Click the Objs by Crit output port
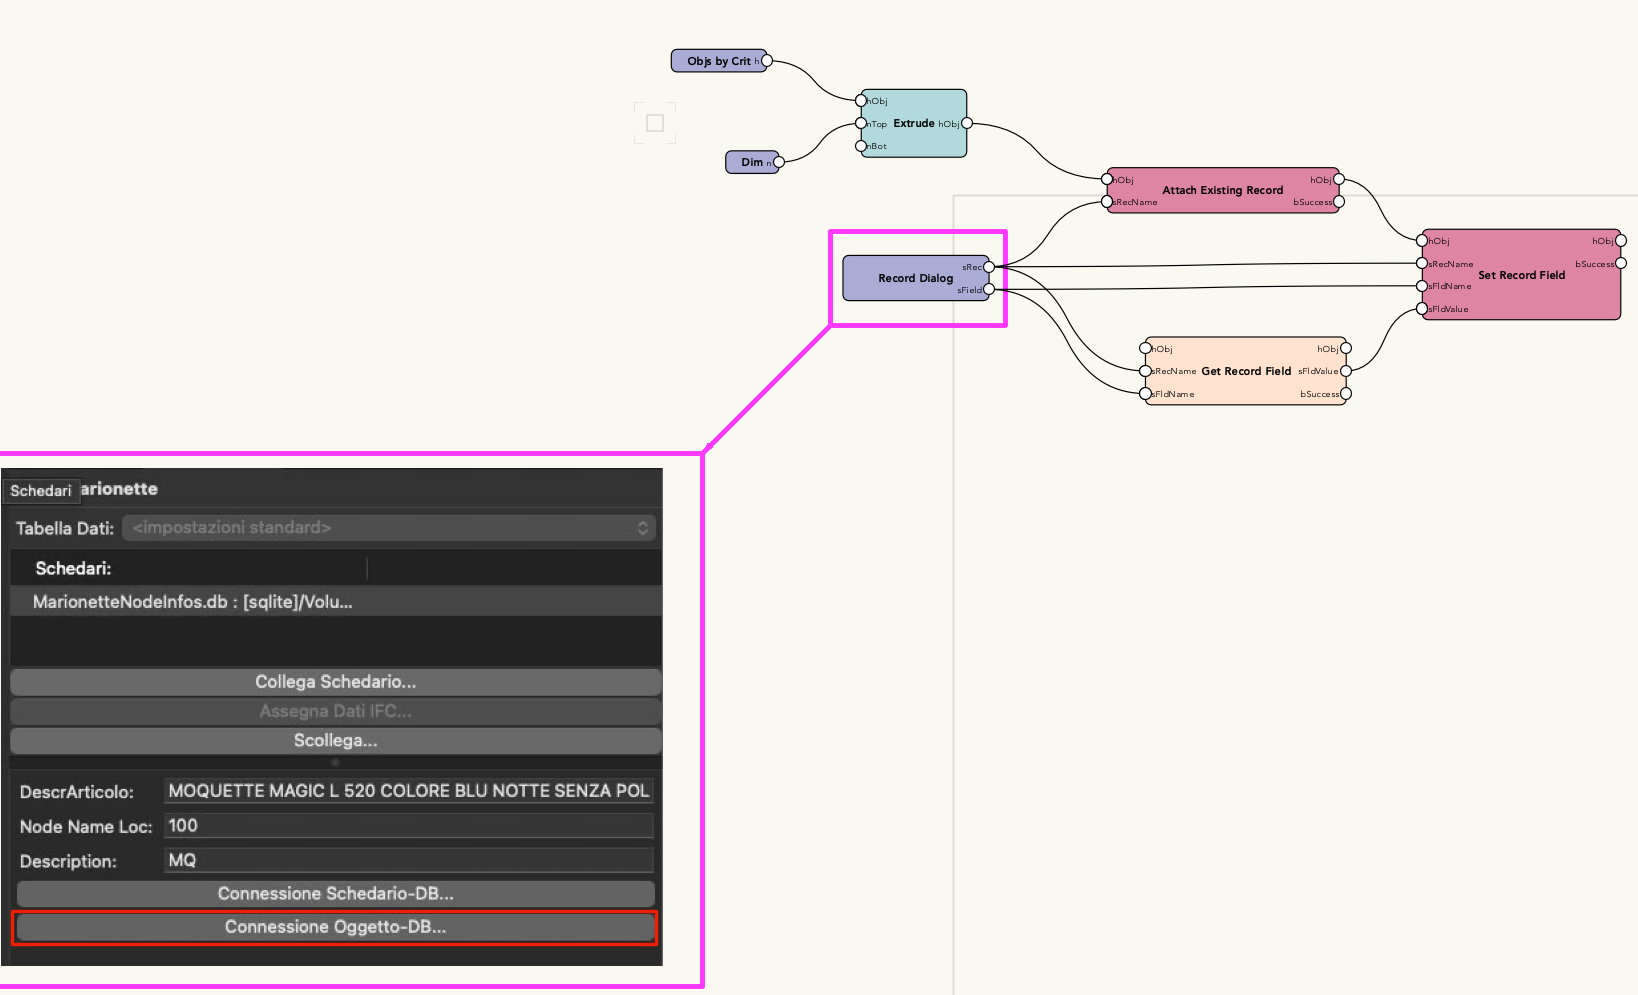This screenshot has width=1638, height=995. [x=767, y=61]
